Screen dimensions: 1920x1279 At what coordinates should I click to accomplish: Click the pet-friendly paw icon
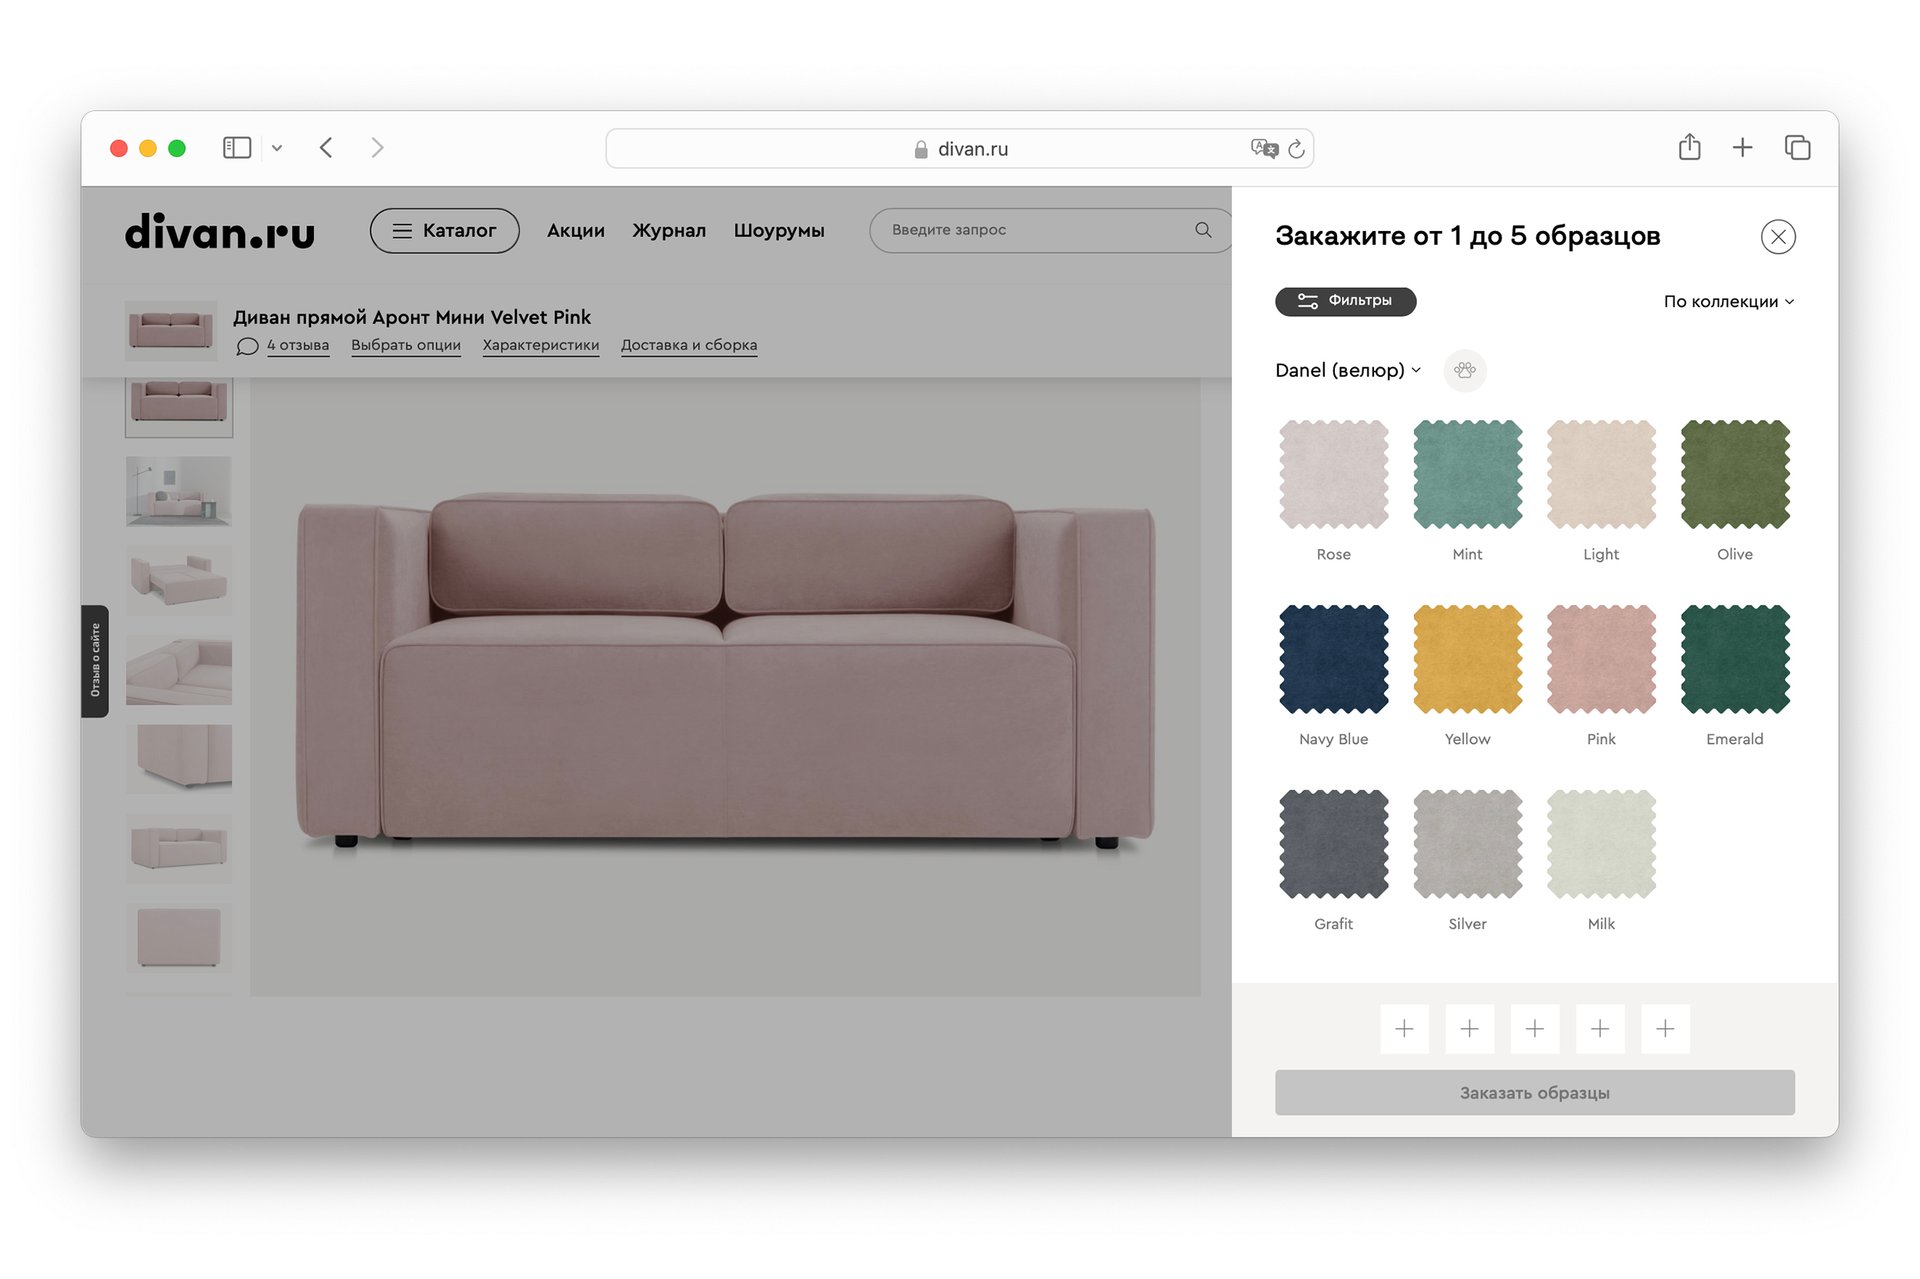pos(1465,371)
